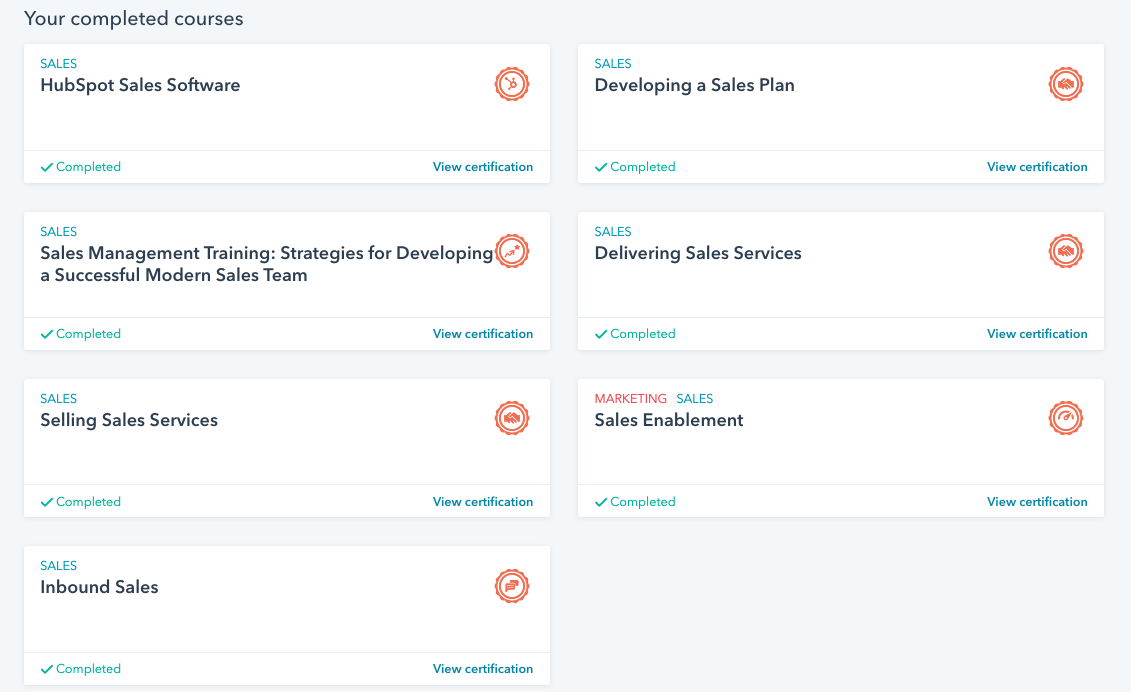This screenshot has width=1131, height=692.
Task: View certification for HubSpot Sales Software
Action: tap(483, 167)
